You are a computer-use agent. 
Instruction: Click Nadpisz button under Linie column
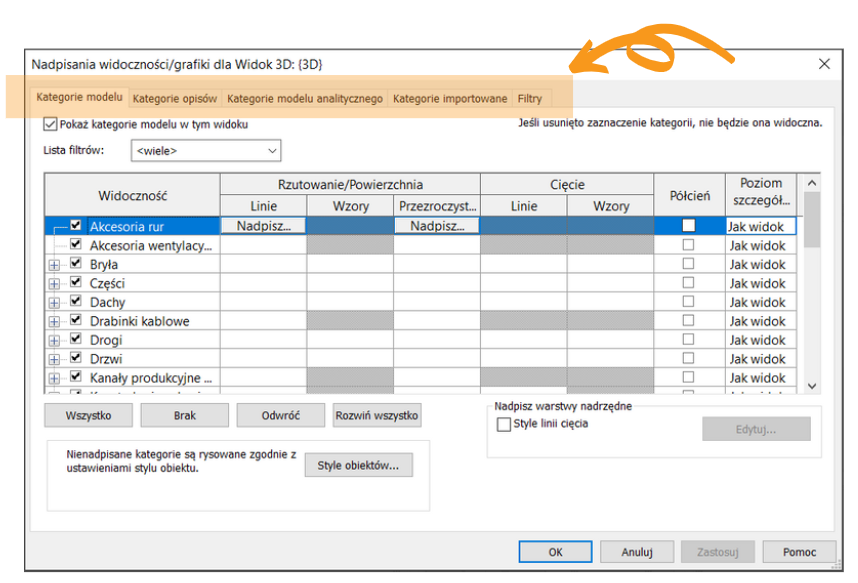click(263, 227)
